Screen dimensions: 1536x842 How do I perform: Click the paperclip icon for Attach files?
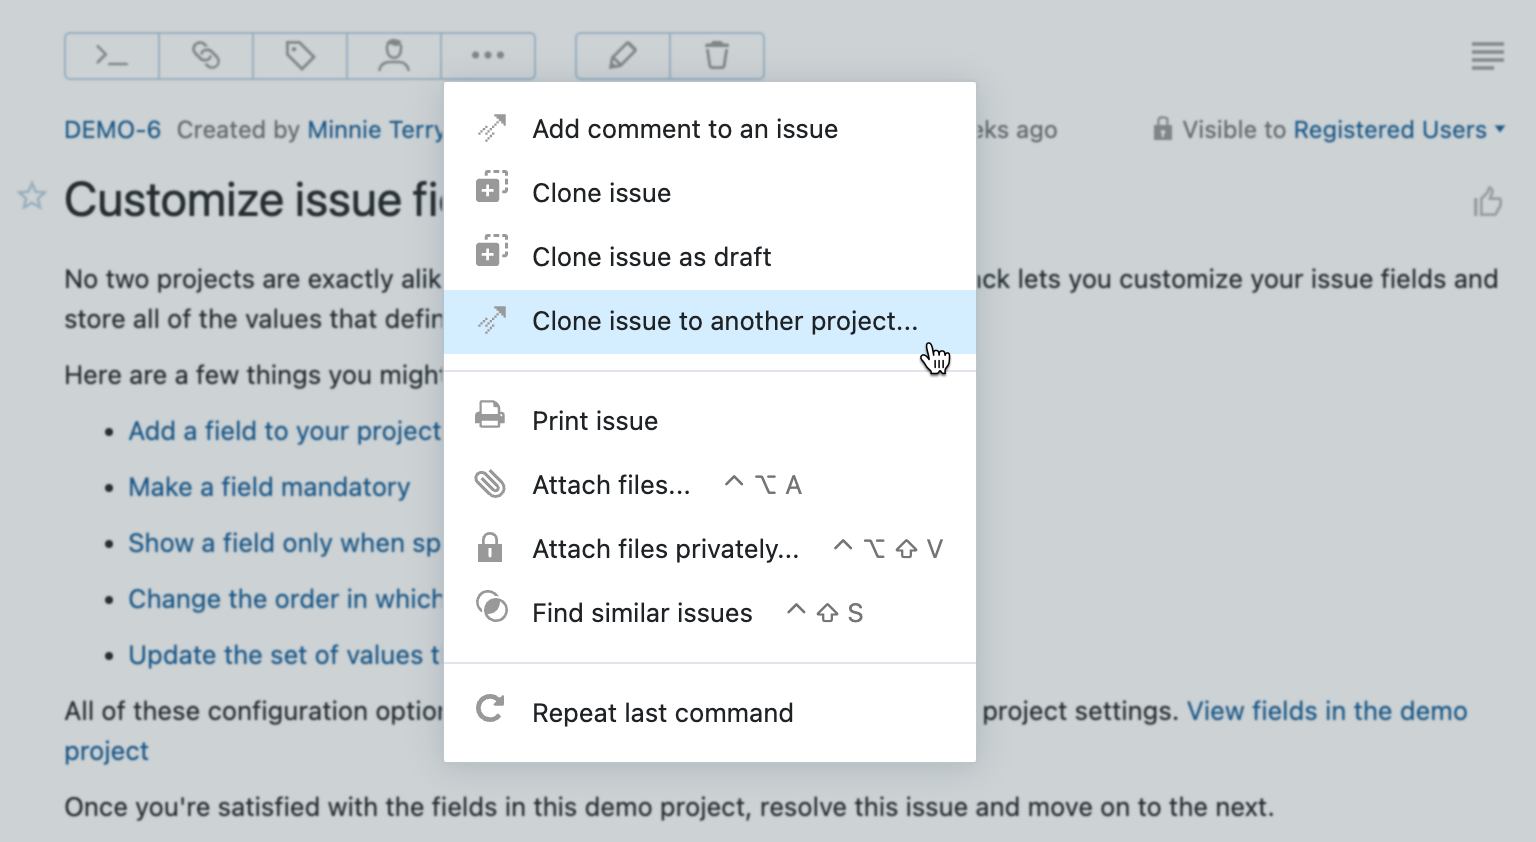(x=490, y=483)
